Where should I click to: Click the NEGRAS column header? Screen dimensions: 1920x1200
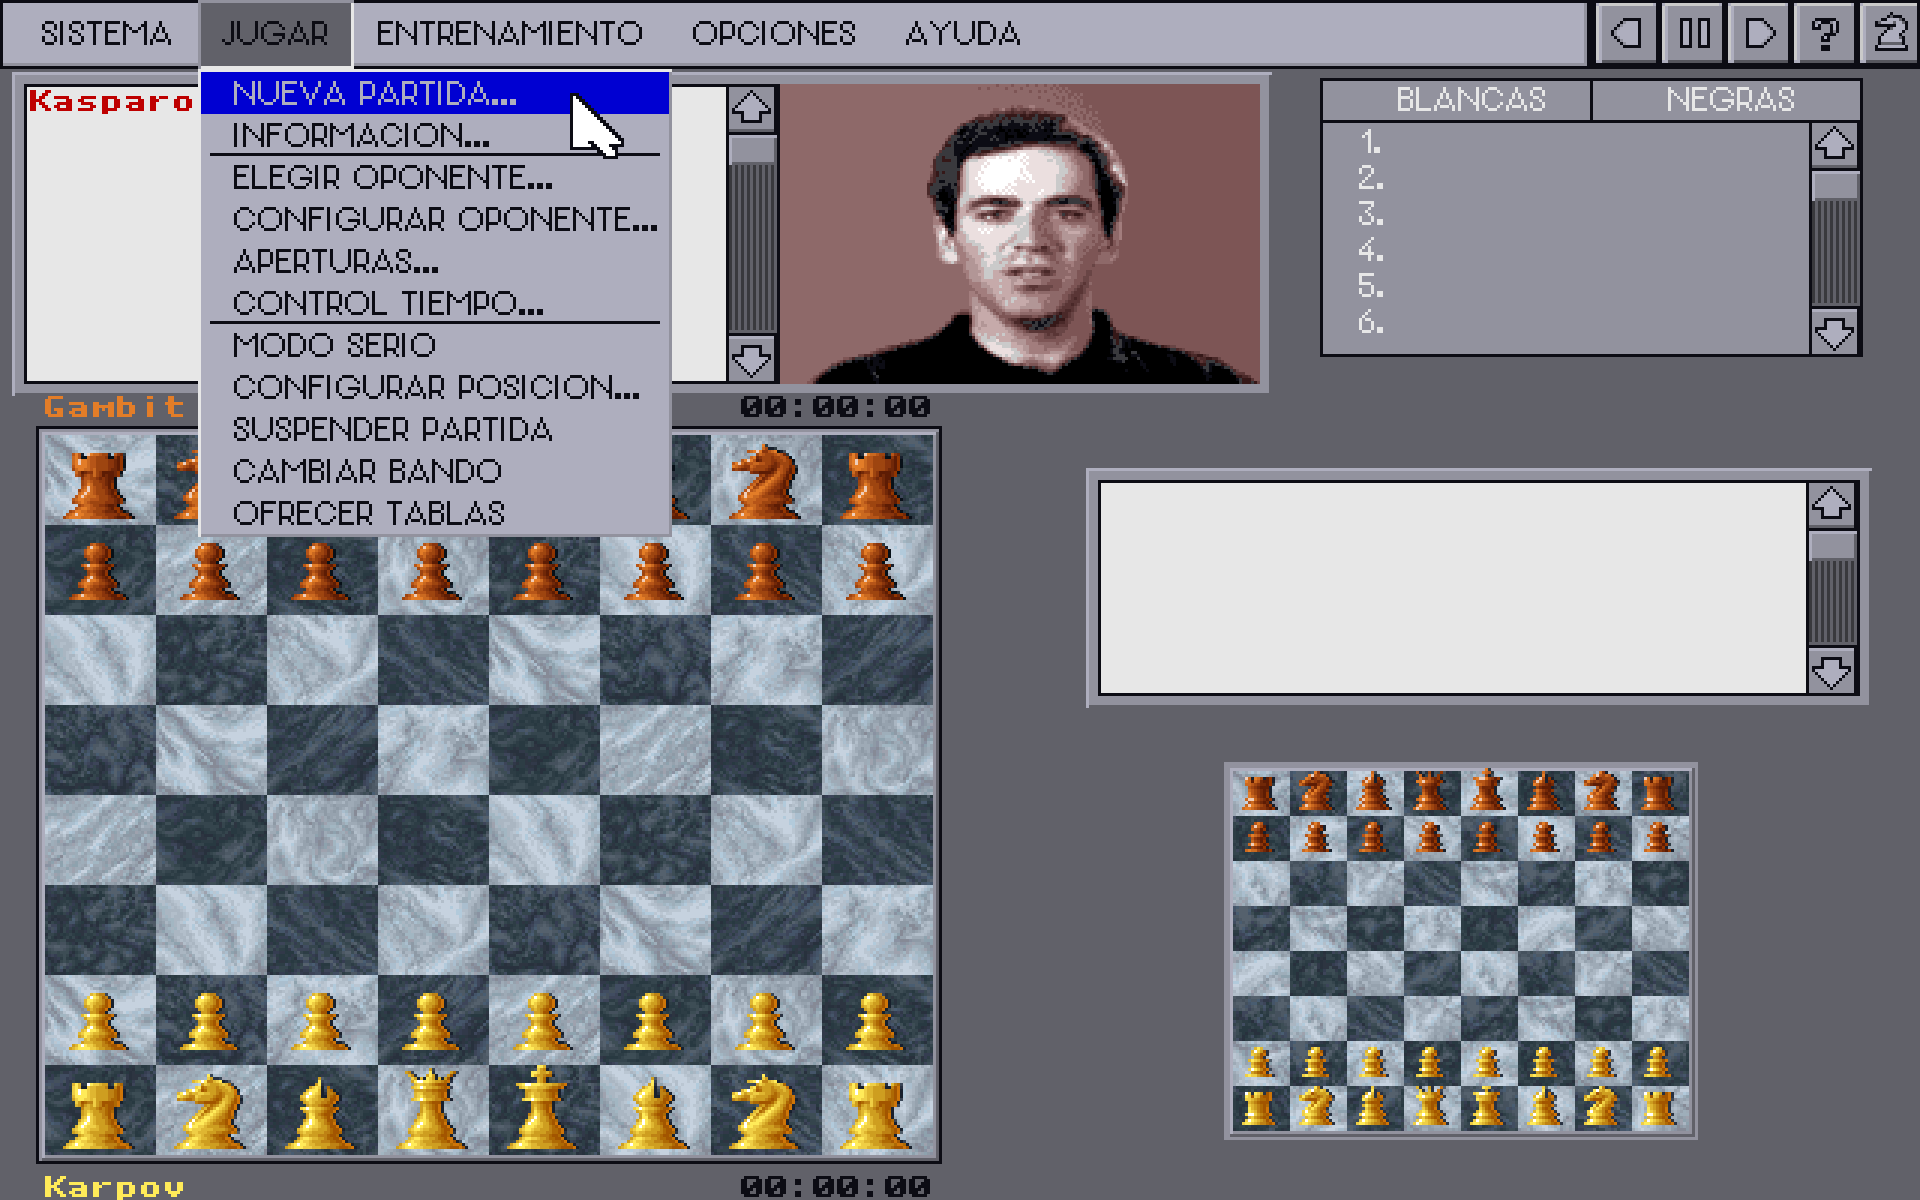[1729, 100]
